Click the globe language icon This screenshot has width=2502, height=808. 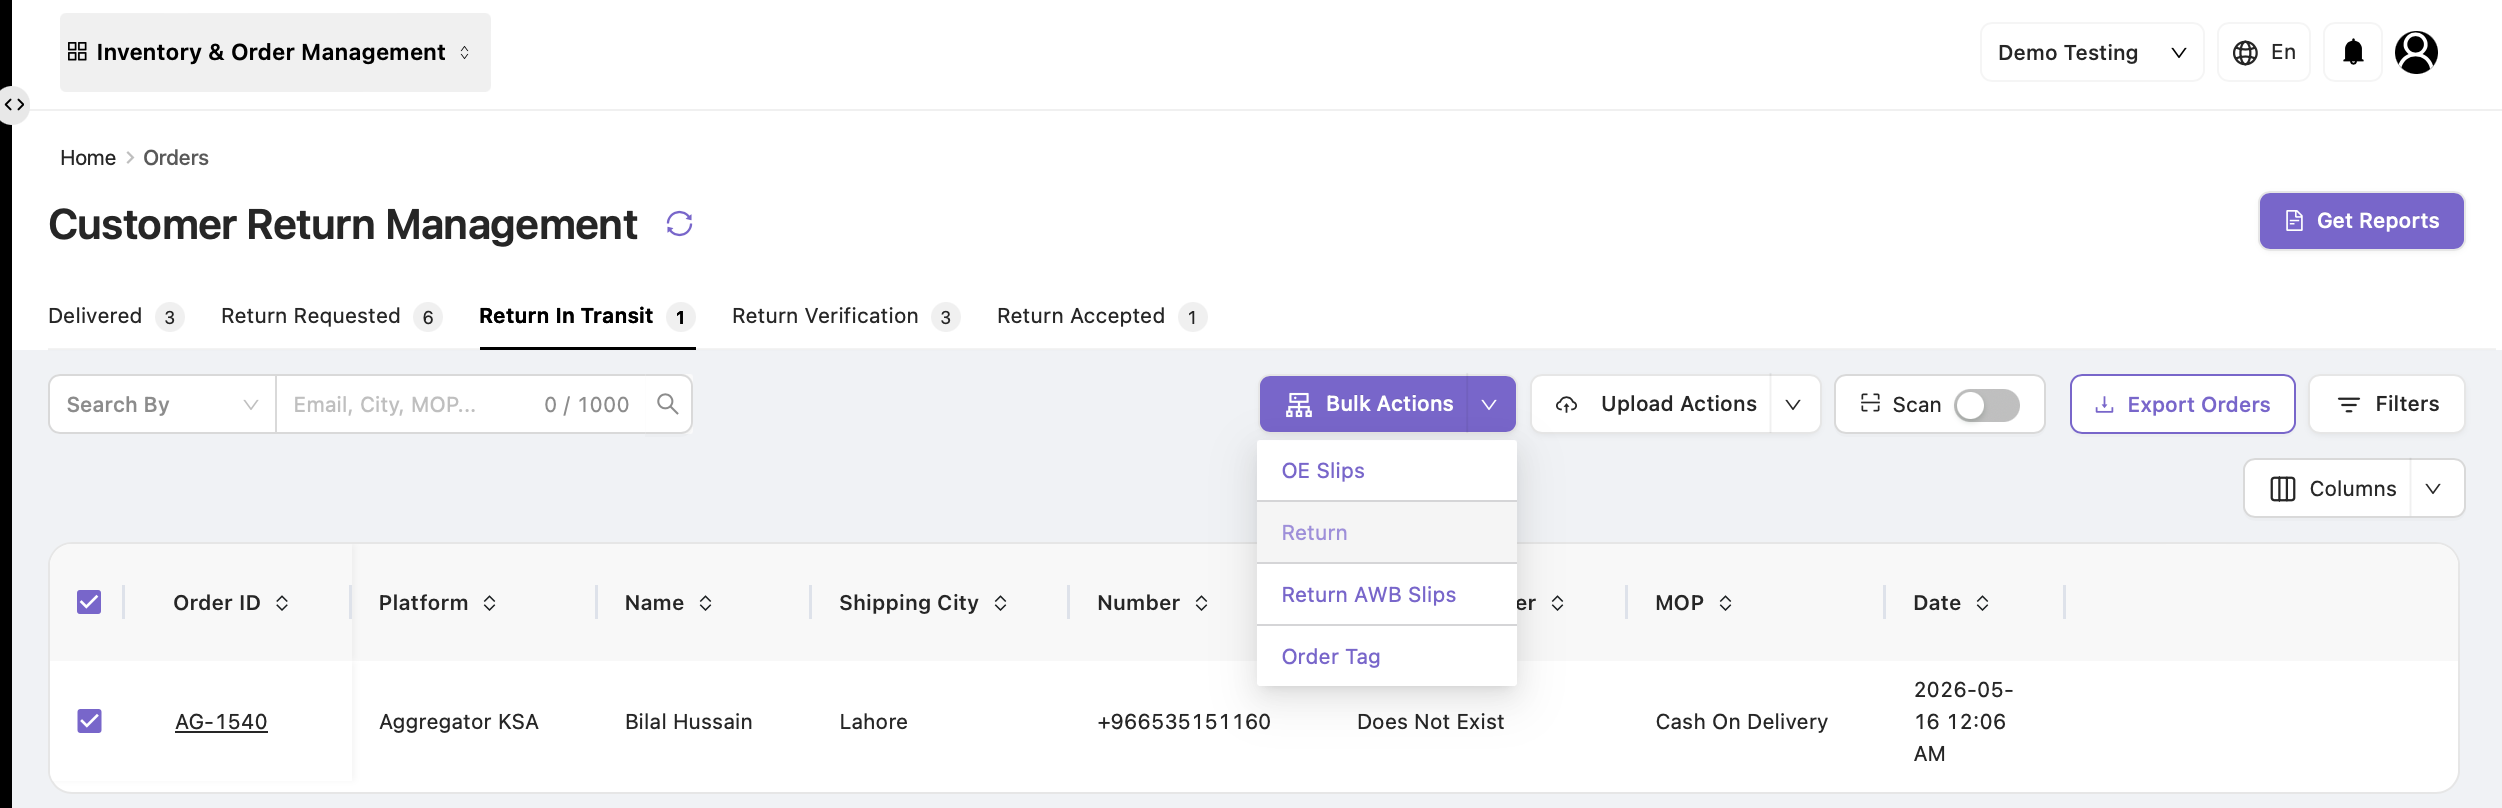click(x=2245, y=53)
